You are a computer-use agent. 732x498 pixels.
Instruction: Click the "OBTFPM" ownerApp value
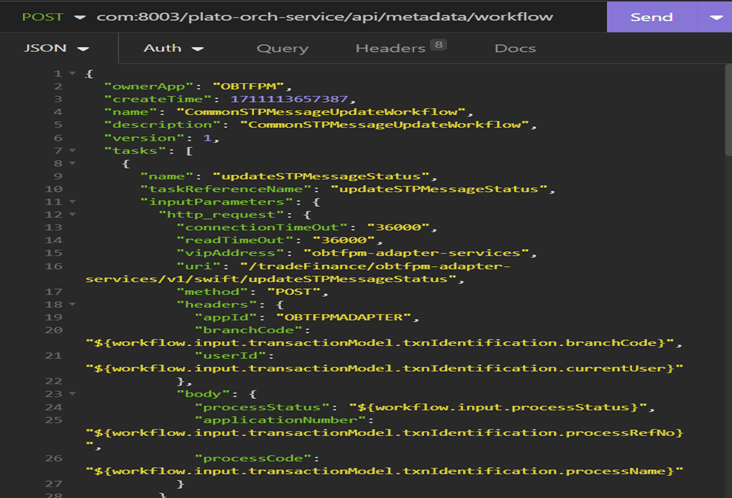click(248, 86)
